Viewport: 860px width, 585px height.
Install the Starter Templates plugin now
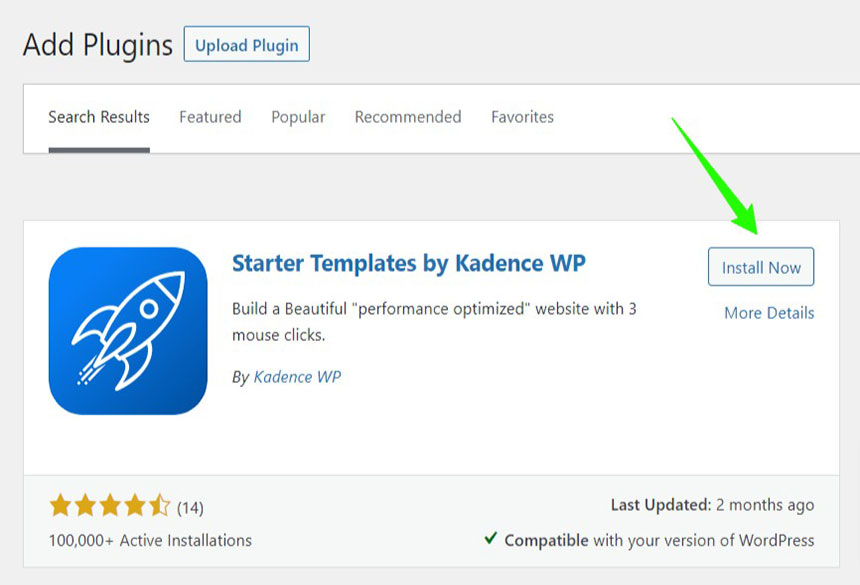point(761,267)
